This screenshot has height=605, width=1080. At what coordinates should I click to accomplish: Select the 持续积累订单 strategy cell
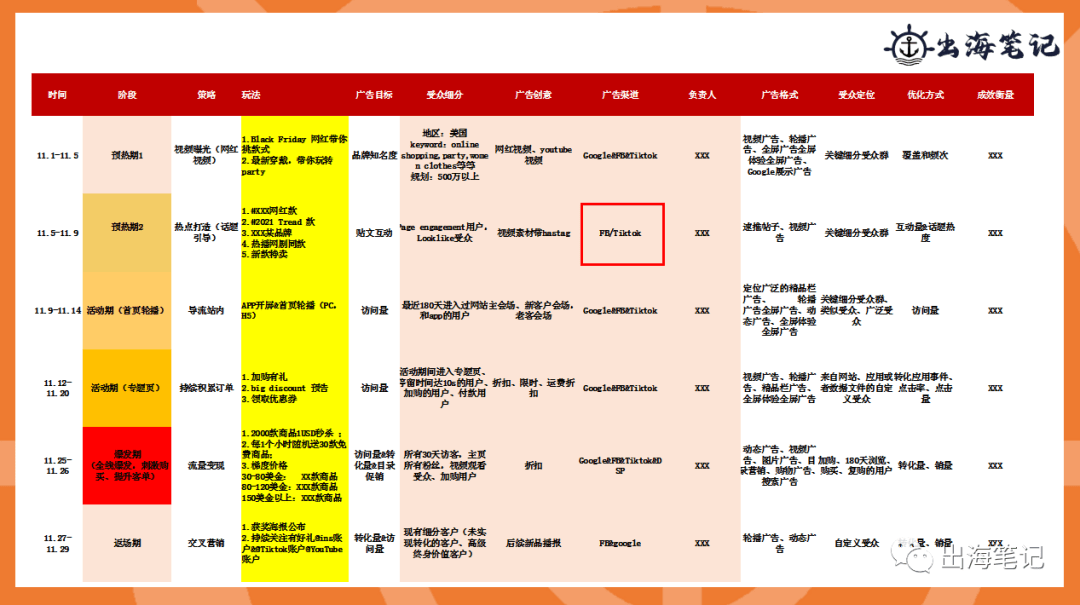(x=206, y=388)
